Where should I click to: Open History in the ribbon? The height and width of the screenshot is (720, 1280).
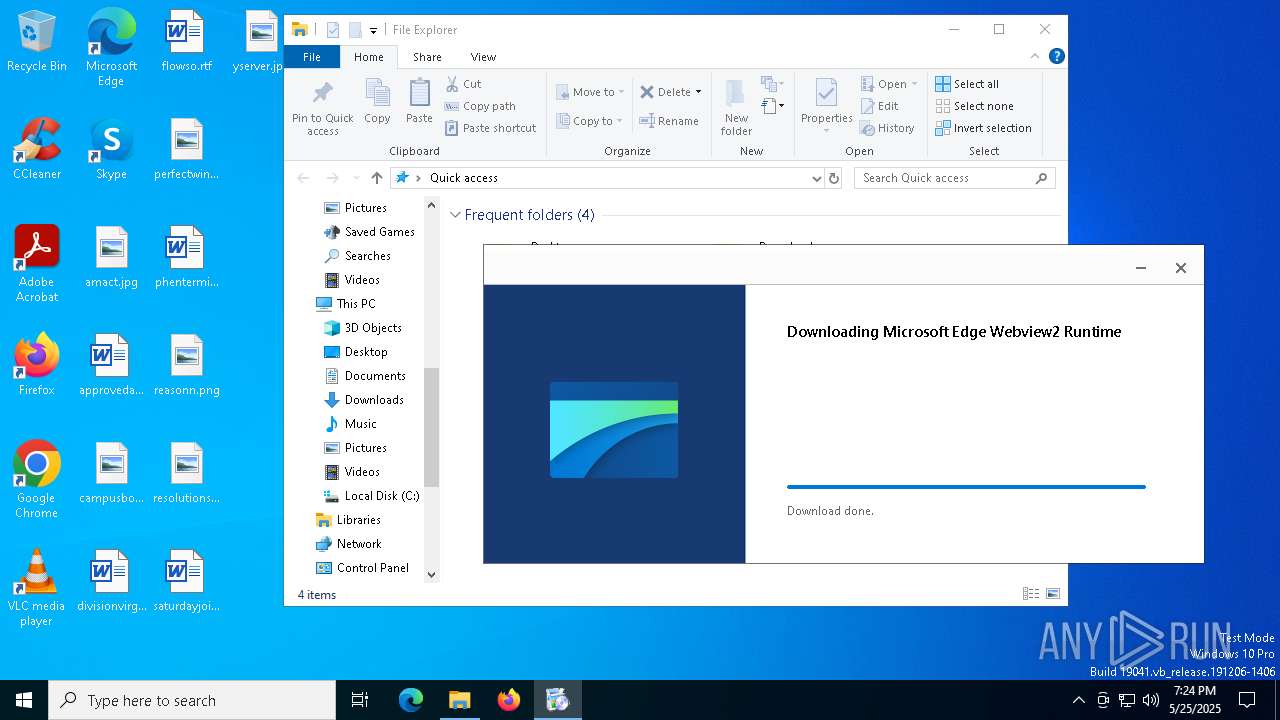pyautogui.click(x=887, y=128)
